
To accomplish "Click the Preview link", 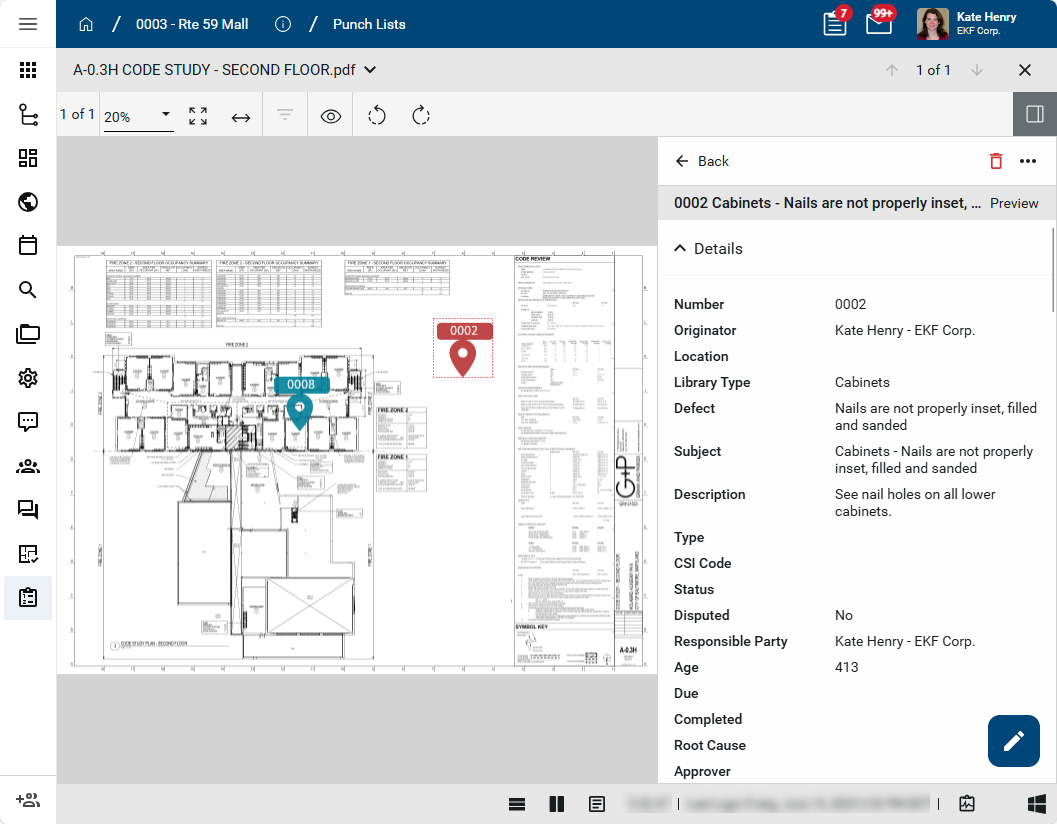I will 1014,203.
